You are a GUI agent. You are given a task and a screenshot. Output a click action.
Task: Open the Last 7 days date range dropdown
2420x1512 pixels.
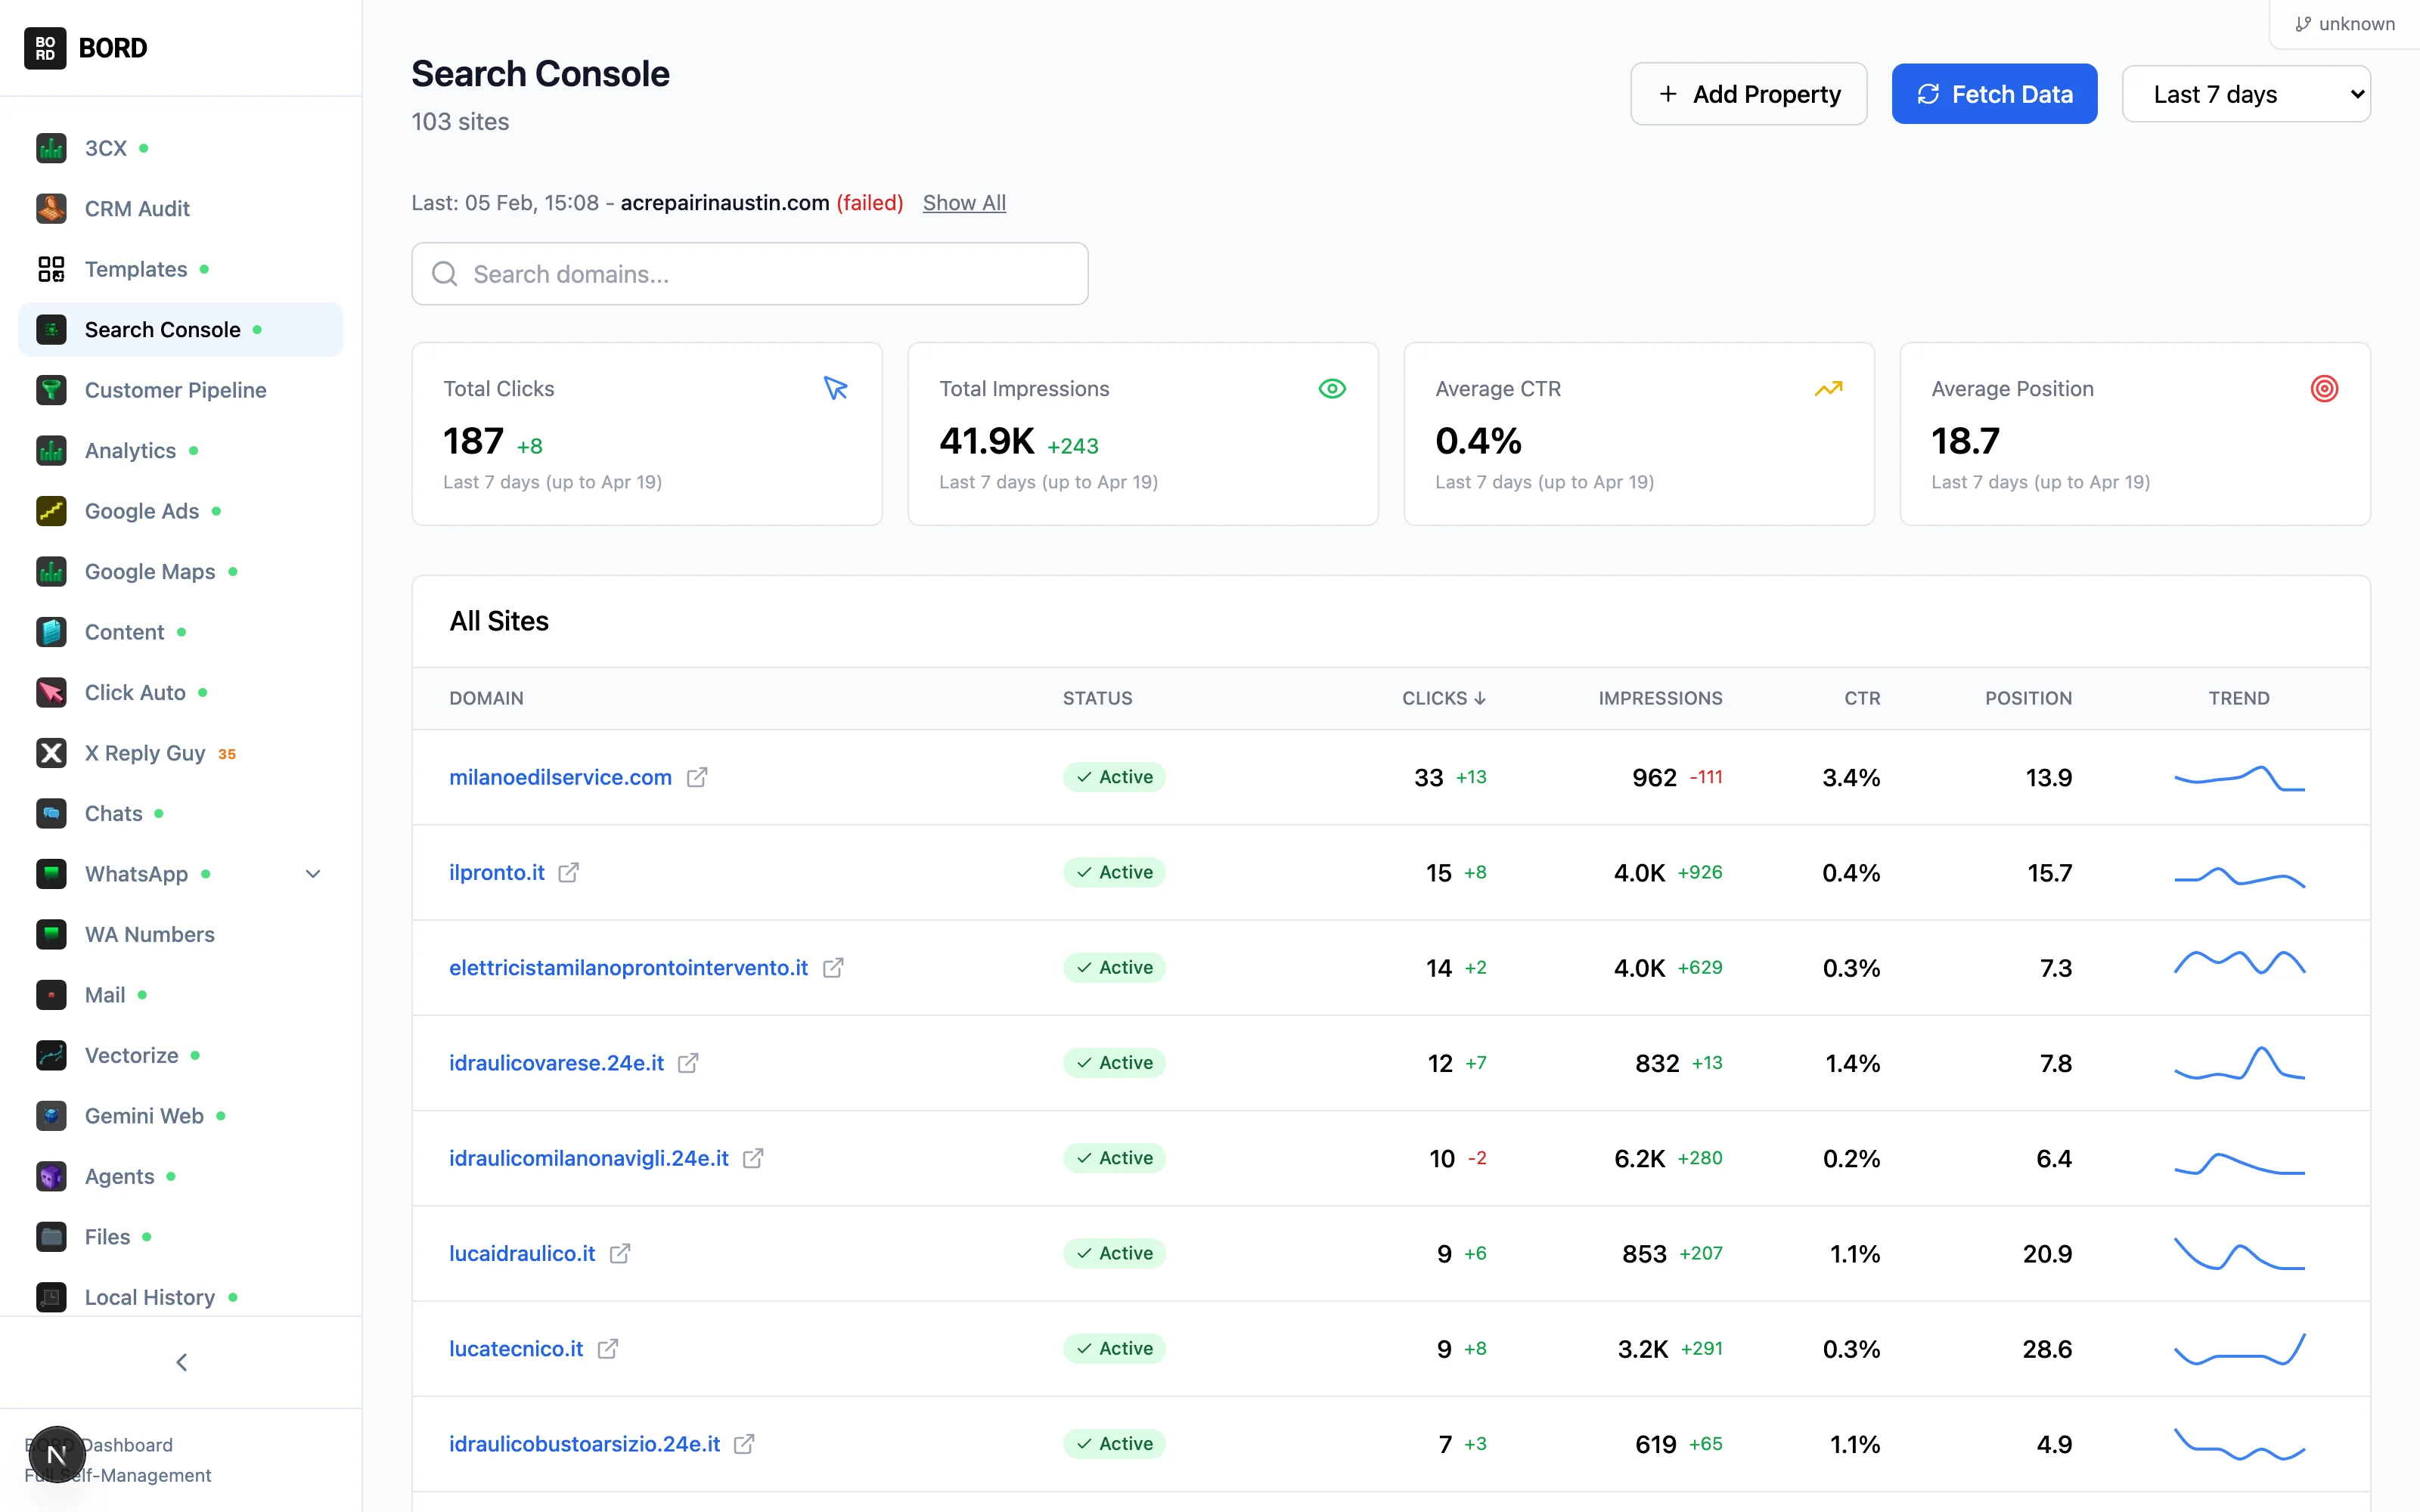tap(2245, 94)
